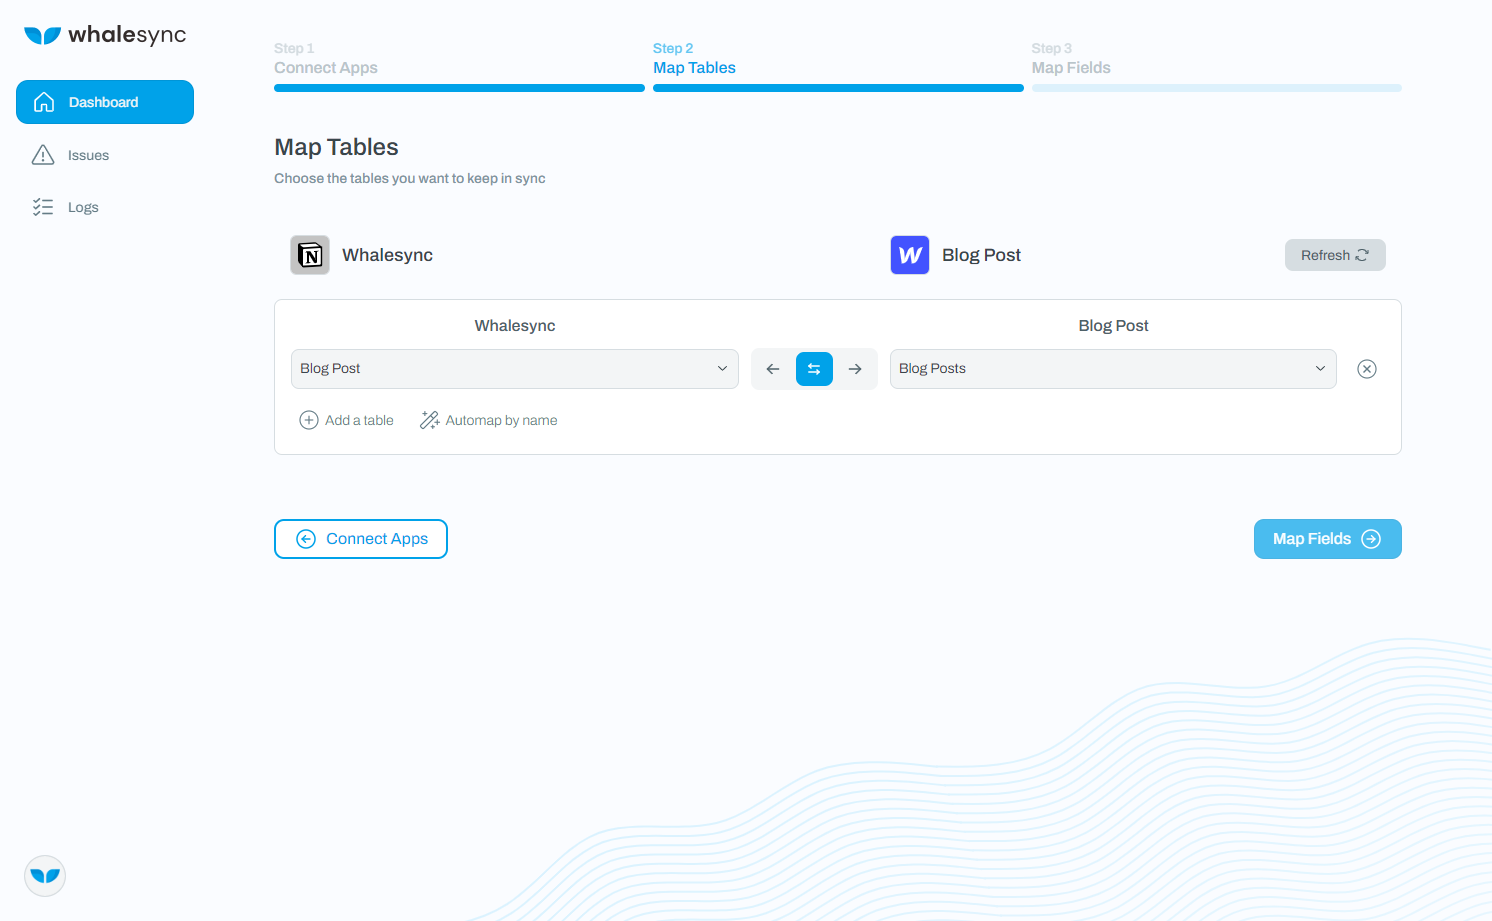Click the Add a table plus icon
1492x921 pixels.
pyautogui.click(x=309, y=420)
